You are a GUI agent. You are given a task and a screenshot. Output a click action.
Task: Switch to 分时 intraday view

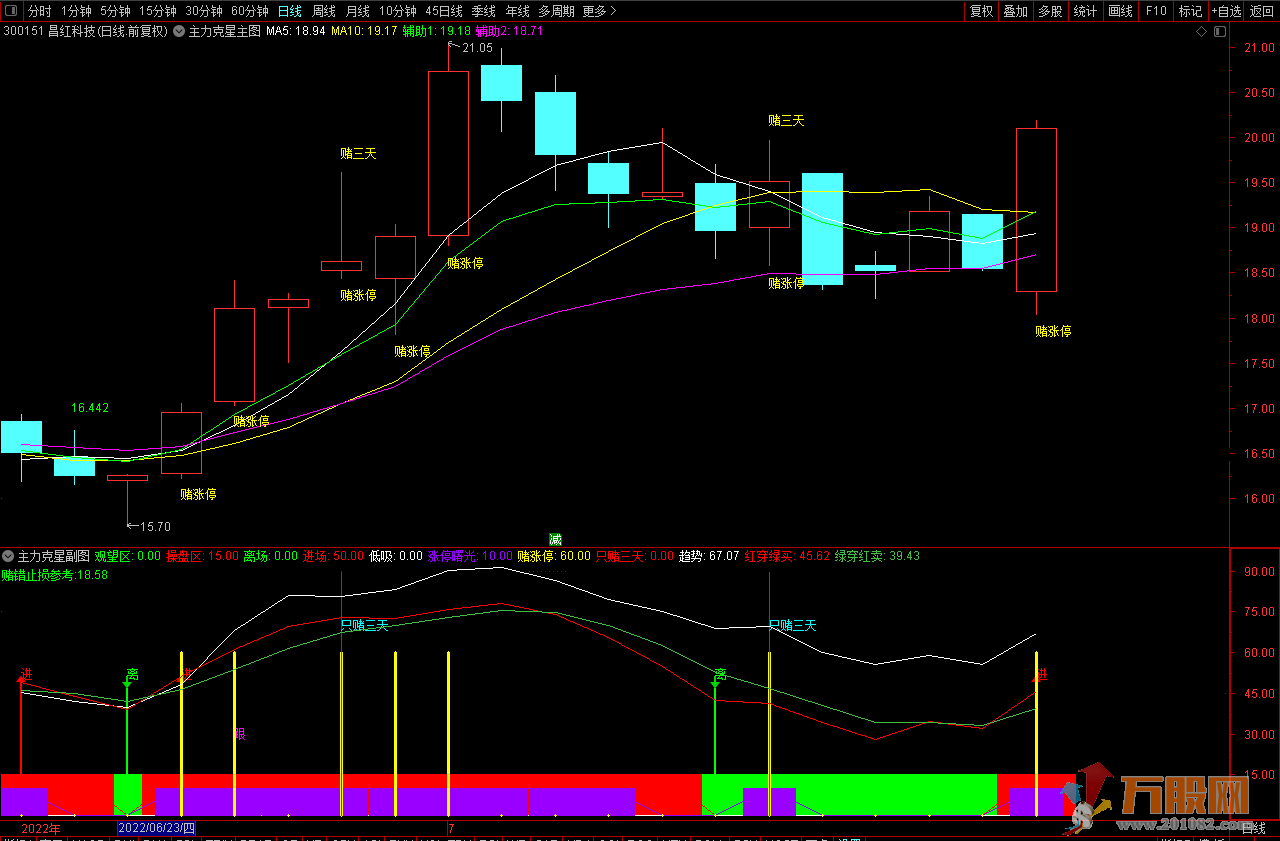point(39,11)
